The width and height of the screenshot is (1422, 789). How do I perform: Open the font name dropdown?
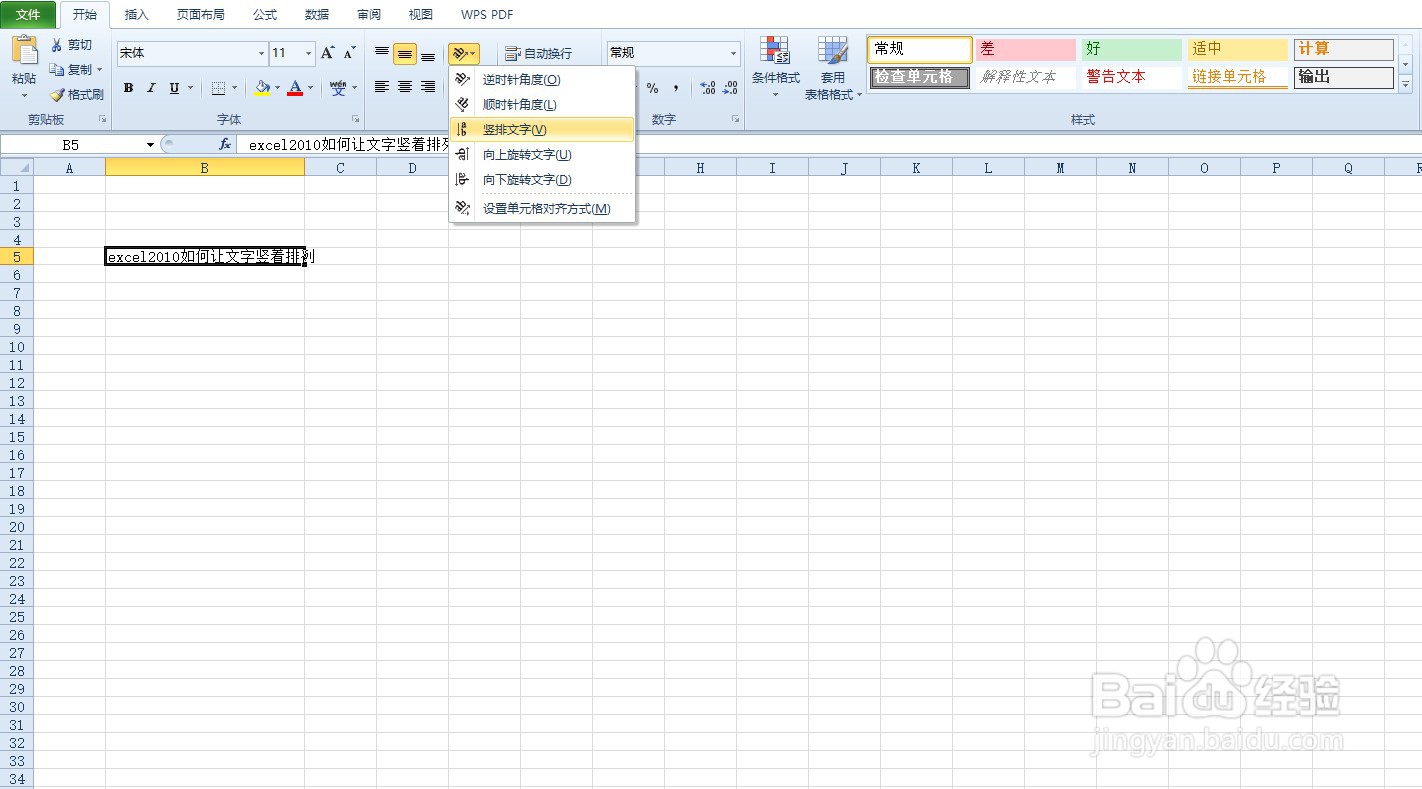point(261,53)
